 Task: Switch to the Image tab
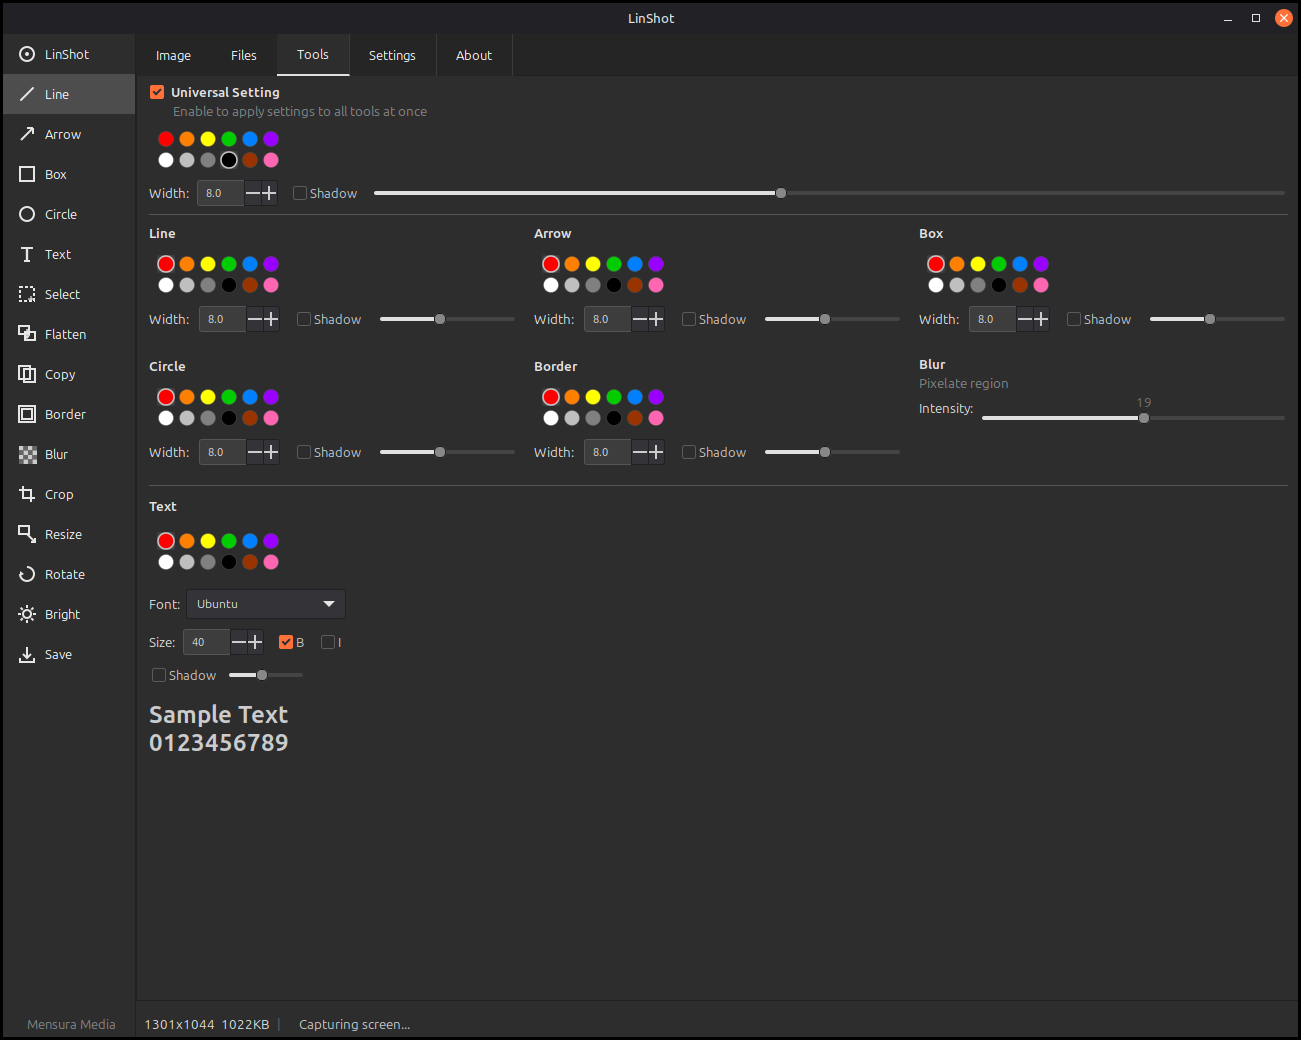tap(173, 55)
